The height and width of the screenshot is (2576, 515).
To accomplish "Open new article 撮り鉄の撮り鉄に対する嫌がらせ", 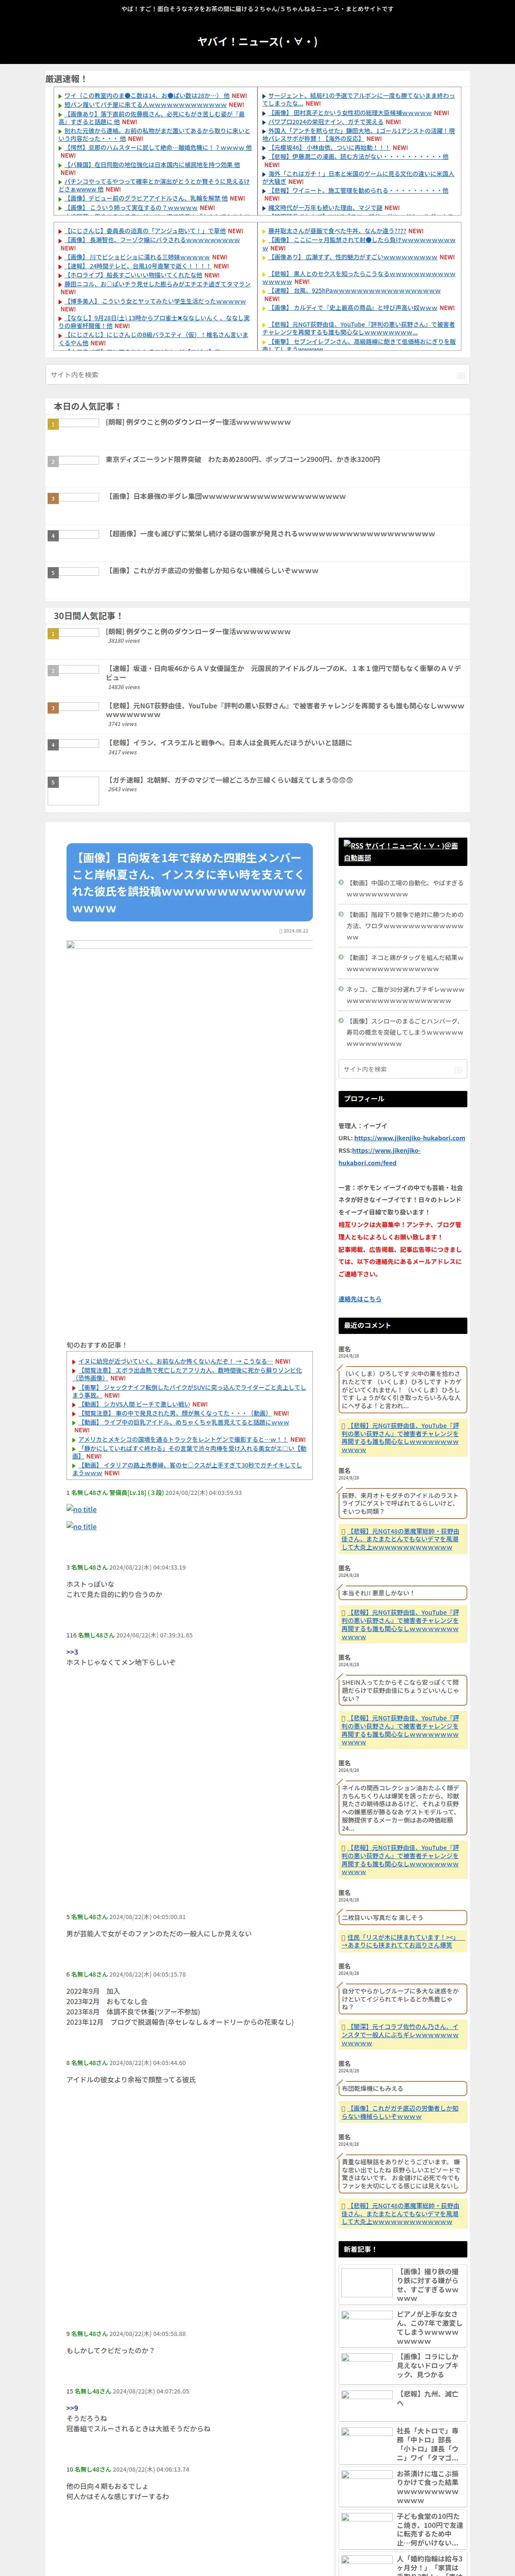I will [428, 2285].
